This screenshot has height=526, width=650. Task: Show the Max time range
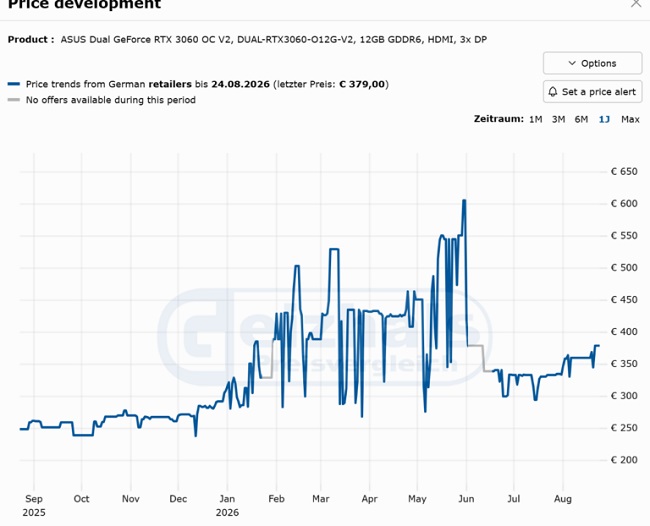click(x=630, y=119)
